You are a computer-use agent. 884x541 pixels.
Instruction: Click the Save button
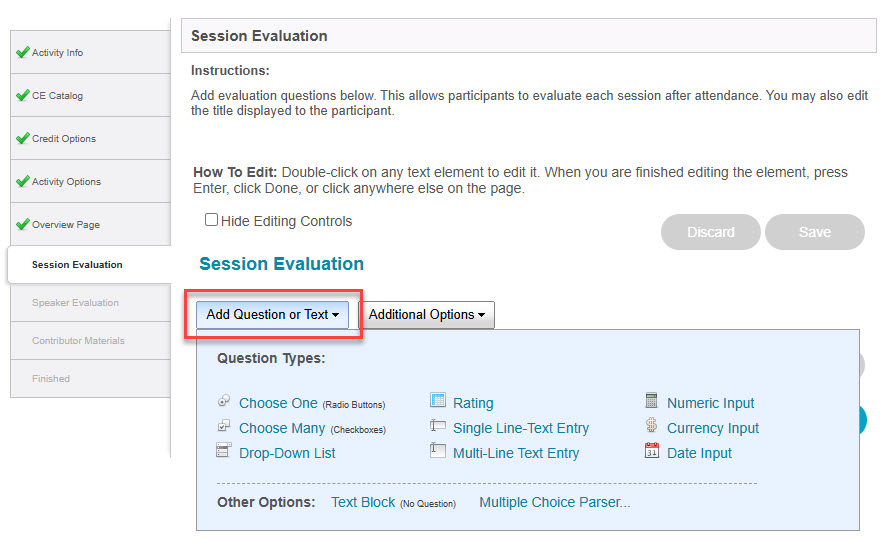(815, 232)
